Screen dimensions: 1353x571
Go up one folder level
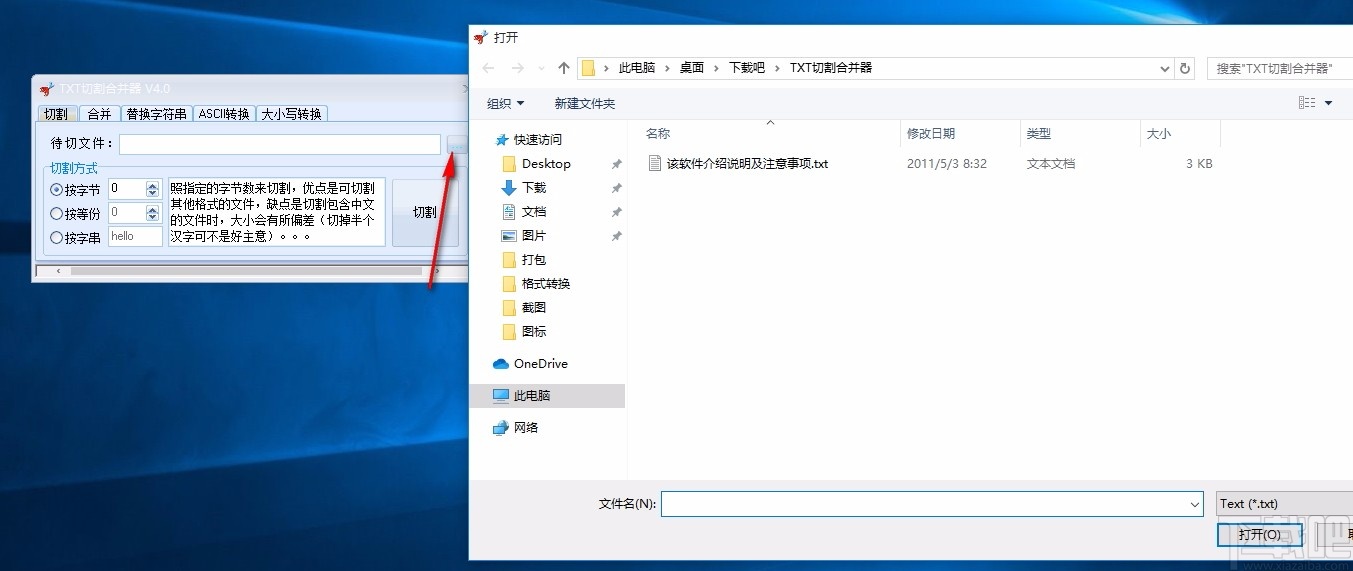tap(564, 68)
